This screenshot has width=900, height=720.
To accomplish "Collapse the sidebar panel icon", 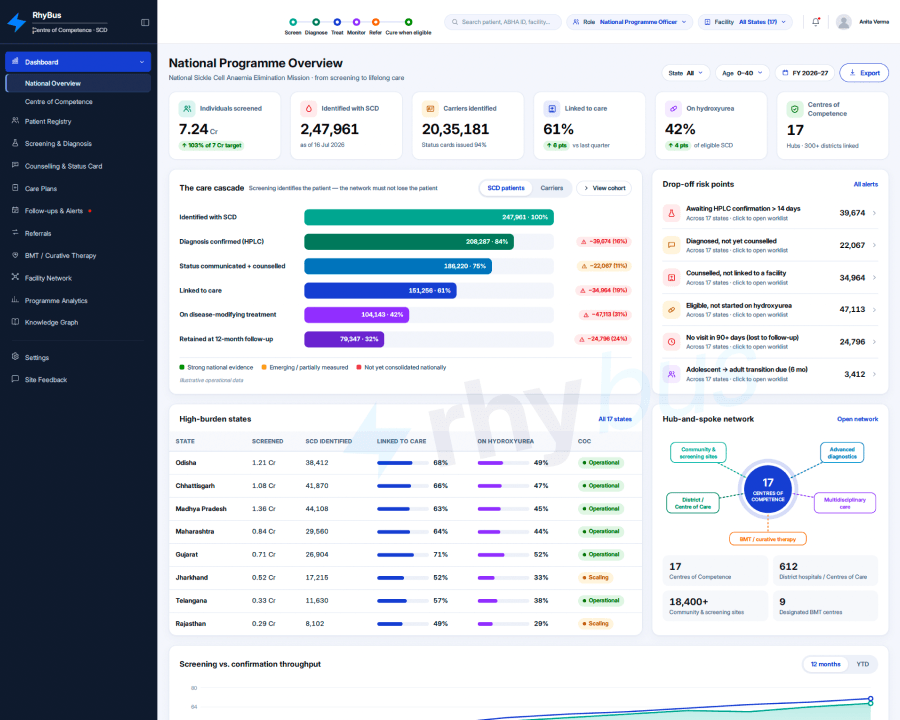I will click(145, 22).
